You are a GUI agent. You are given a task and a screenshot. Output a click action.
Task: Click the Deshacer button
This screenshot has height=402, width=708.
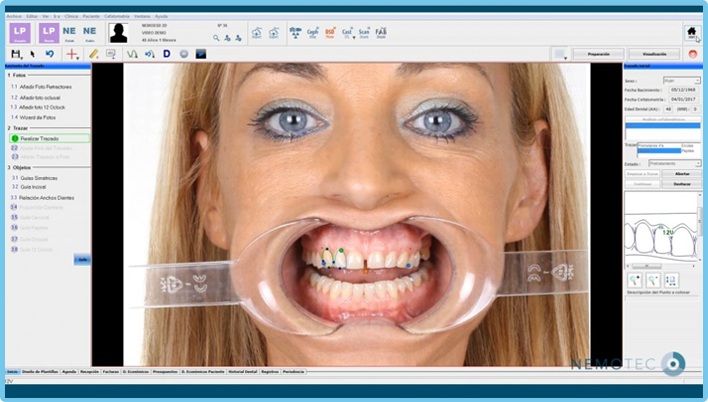(x=682, y=184)
